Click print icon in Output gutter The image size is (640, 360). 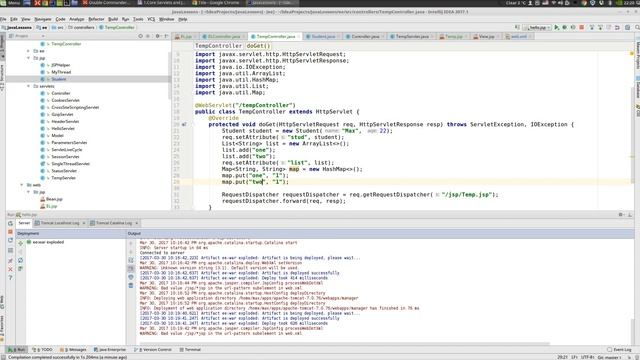click(131, 277)
